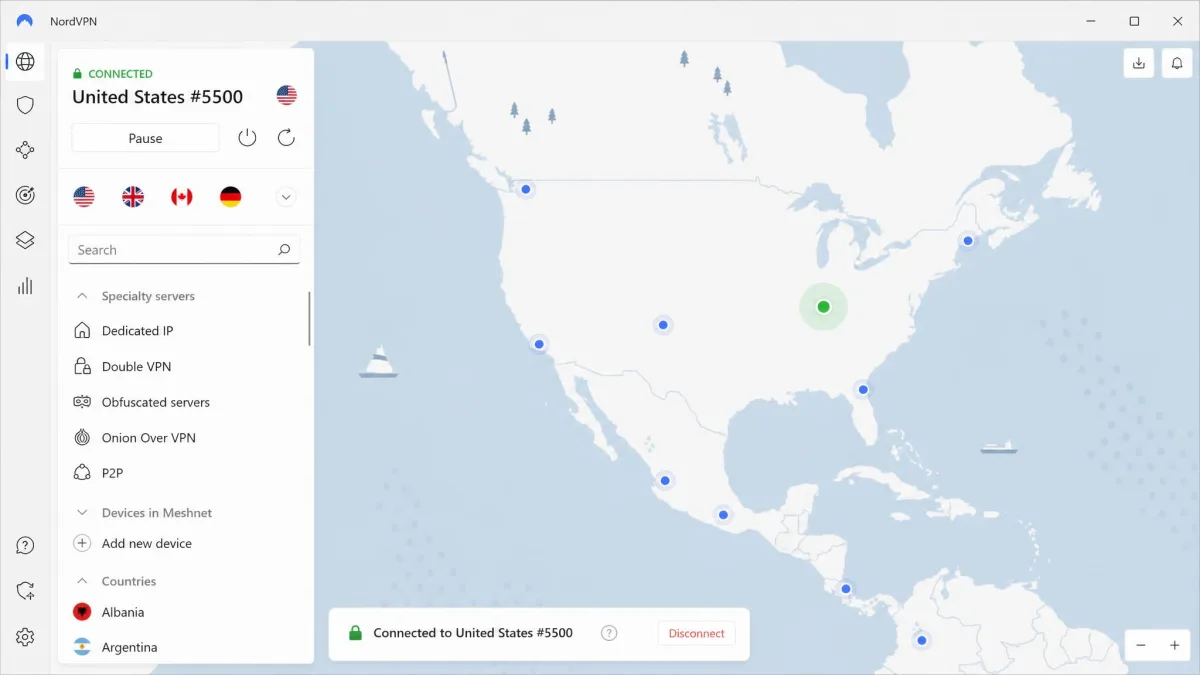
Task: Select United Kingdom flag quick connect
Action: point(133,197)
